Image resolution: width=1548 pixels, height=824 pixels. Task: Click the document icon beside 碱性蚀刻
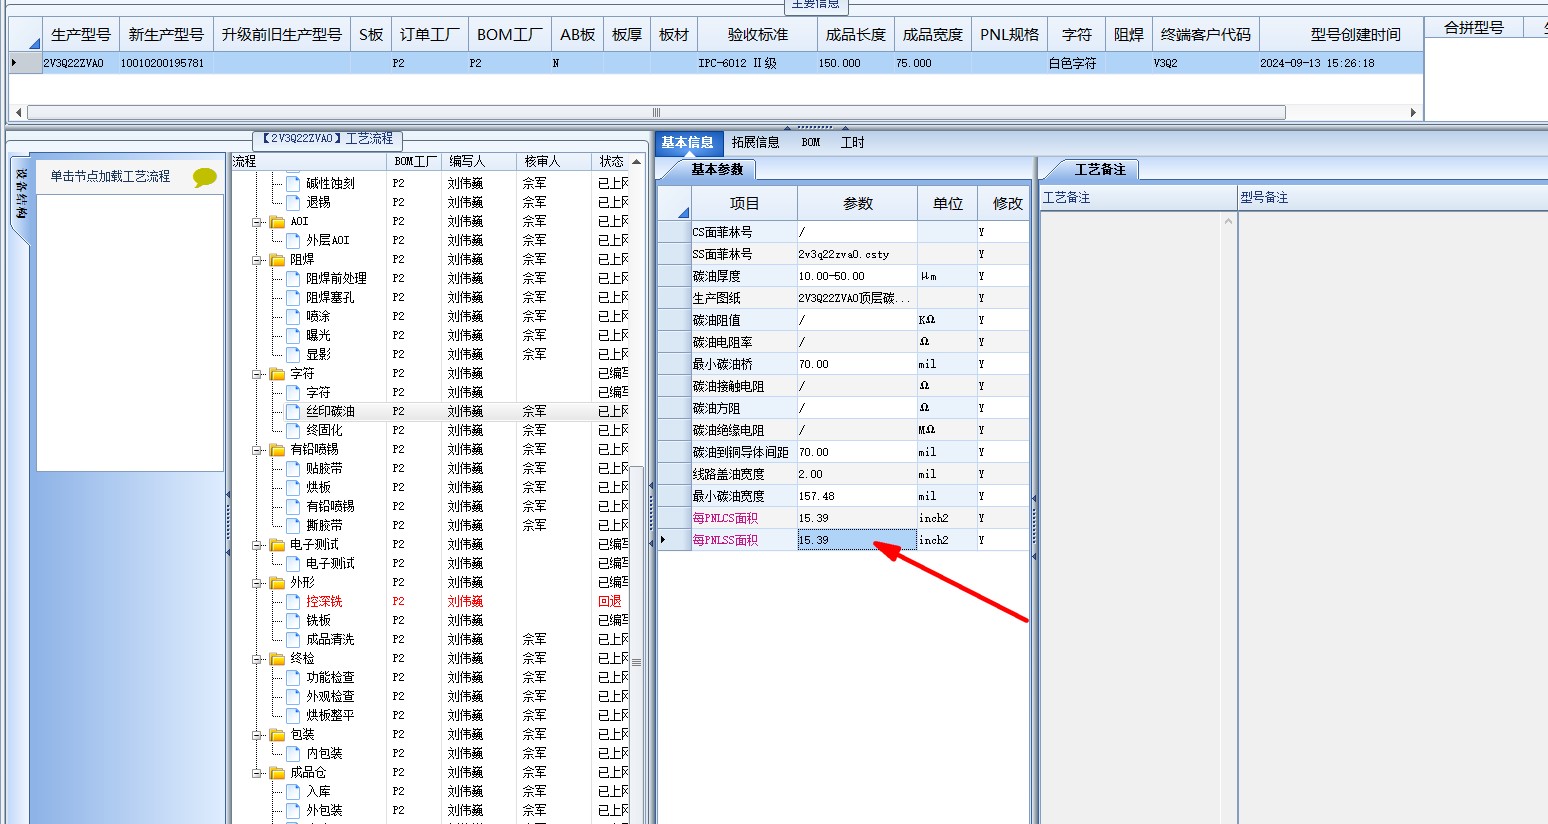[x=293, y=184]
